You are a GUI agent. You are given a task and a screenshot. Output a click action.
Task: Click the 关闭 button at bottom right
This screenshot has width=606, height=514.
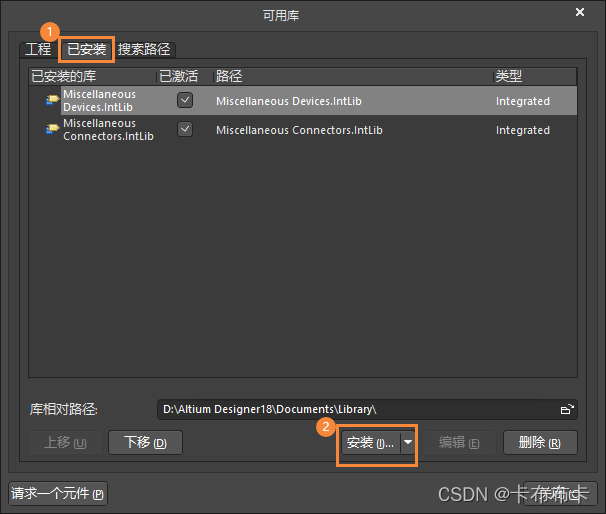[x=558, y=494]
